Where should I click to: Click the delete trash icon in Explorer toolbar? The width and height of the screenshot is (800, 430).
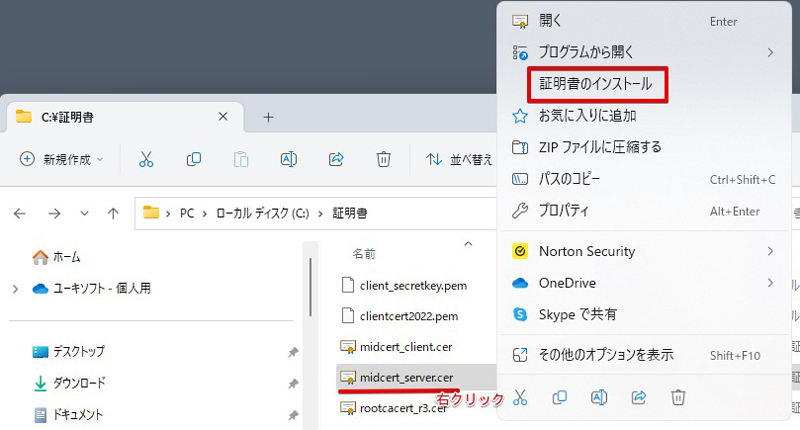384,160
